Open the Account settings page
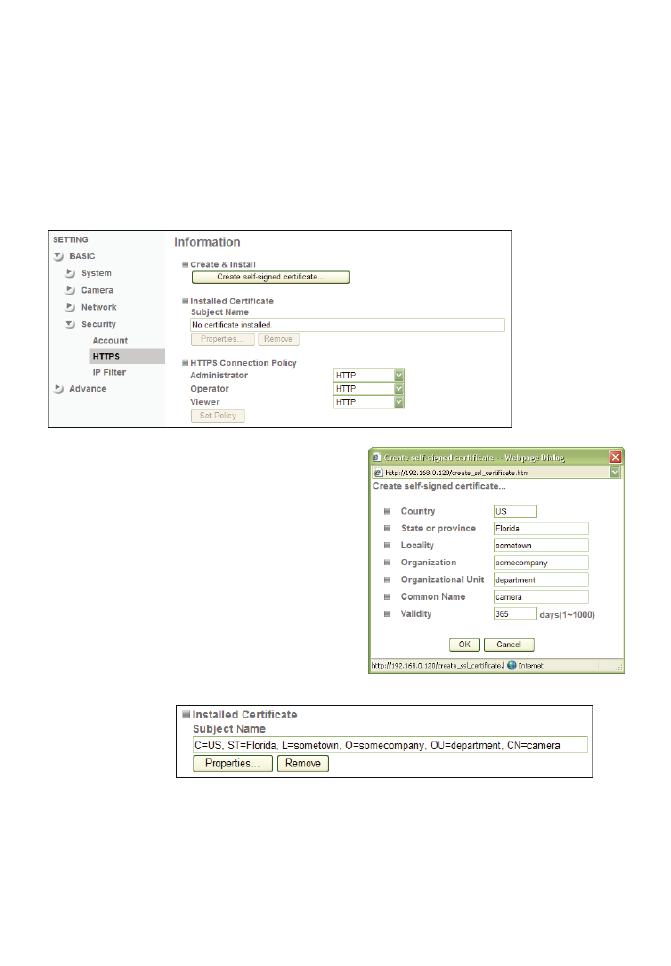671x966 pixels. click(x=109, y=340)
